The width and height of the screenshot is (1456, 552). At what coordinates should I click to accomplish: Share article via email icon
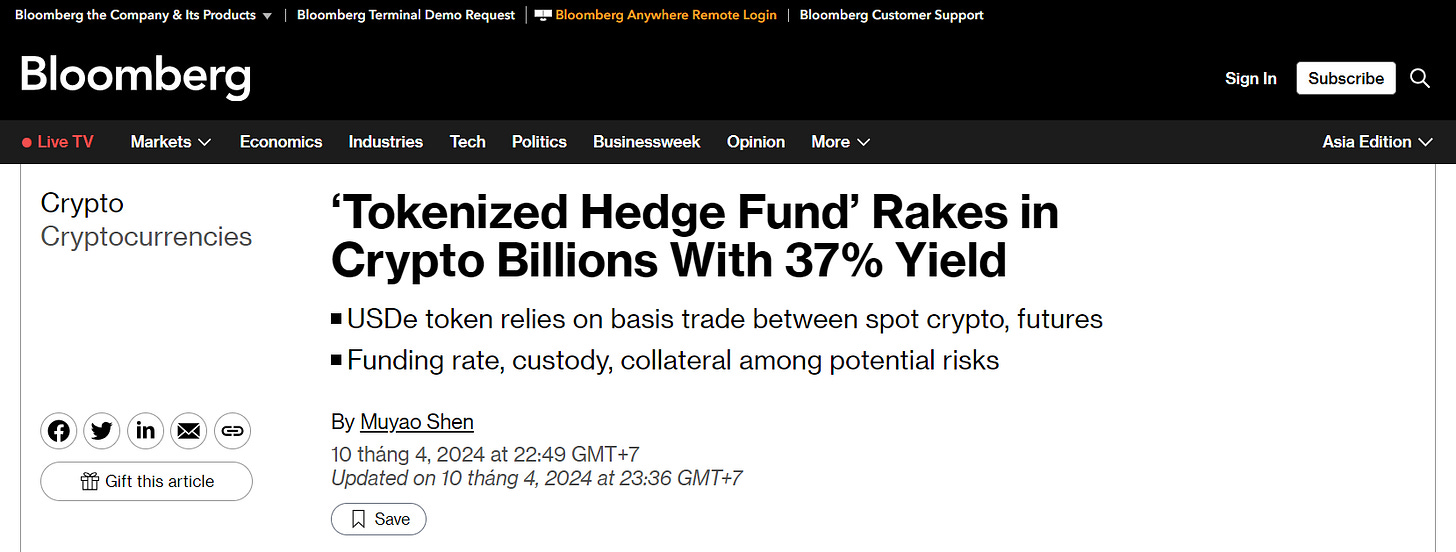189,431
